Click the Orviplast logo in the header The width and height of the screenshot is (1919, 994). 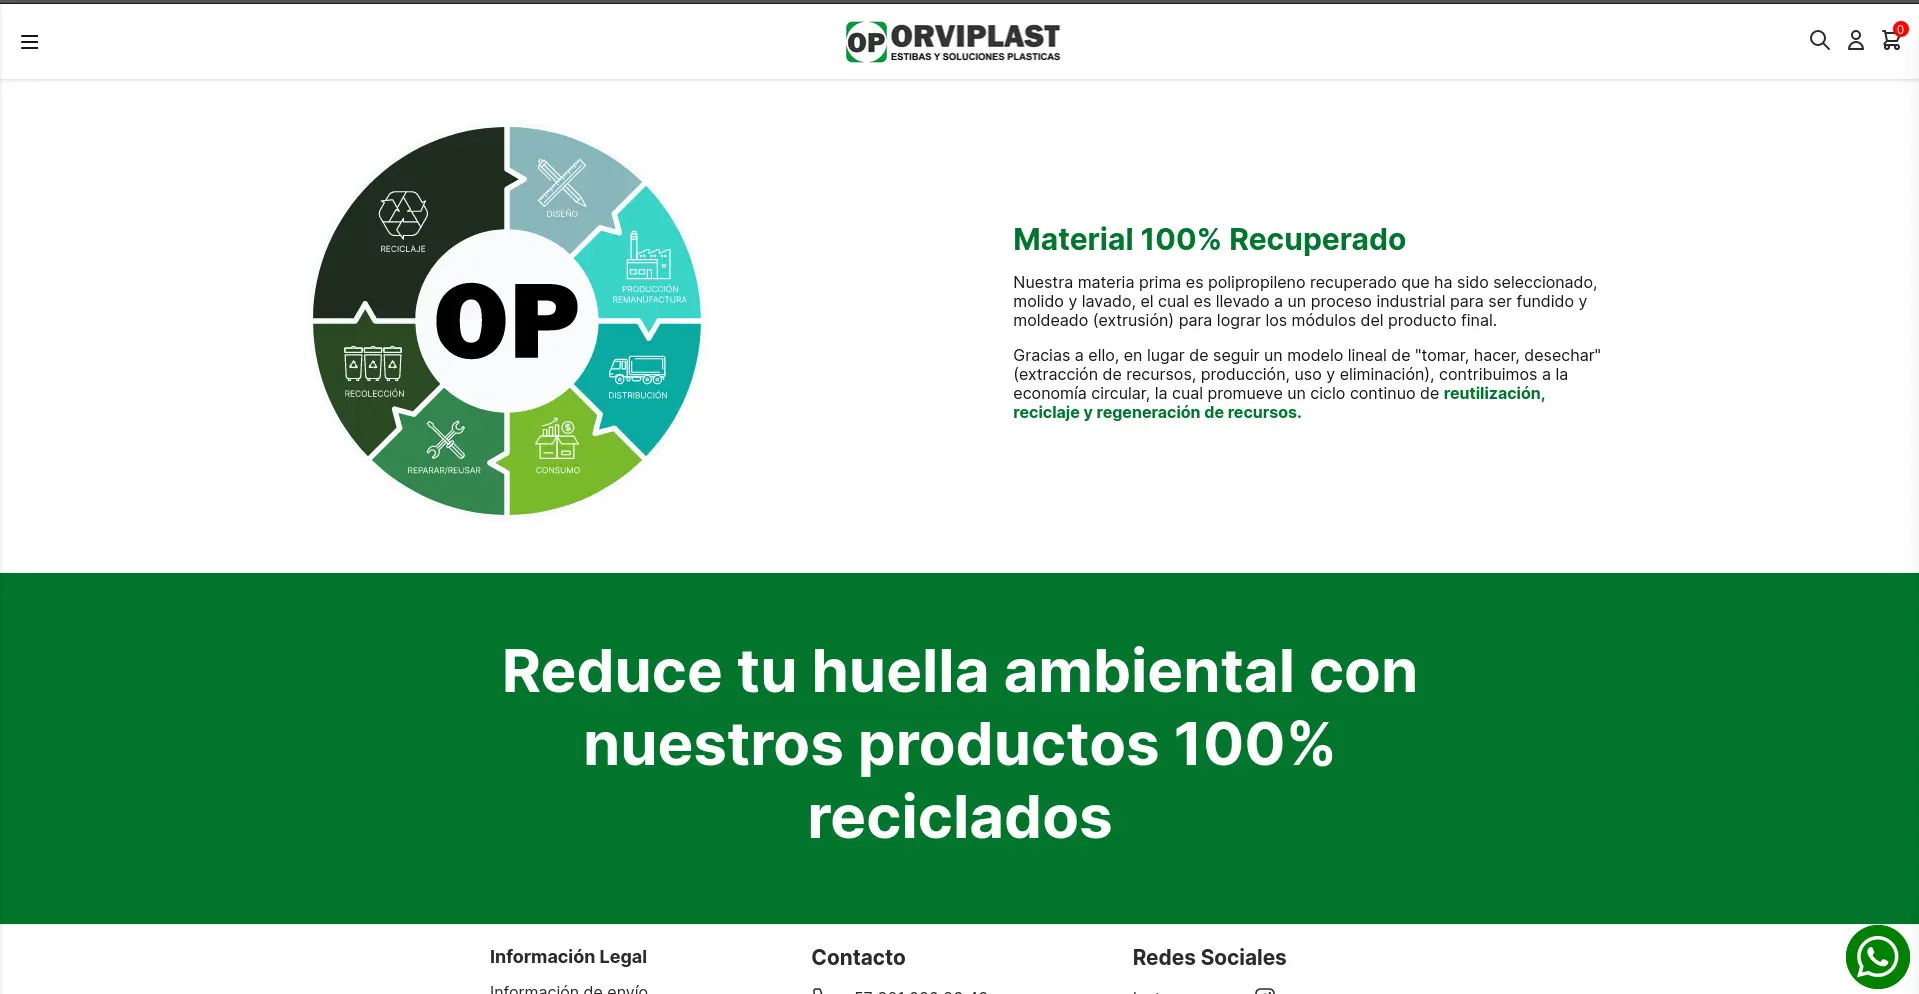(952, 41)
